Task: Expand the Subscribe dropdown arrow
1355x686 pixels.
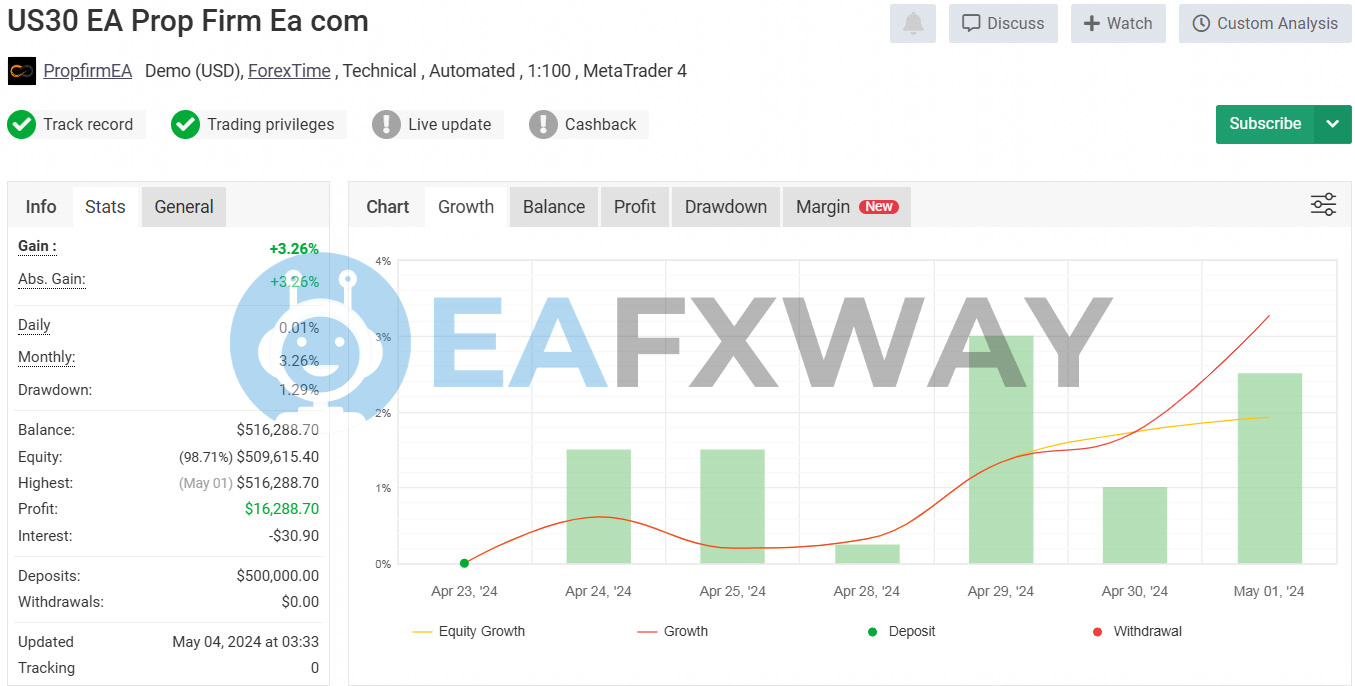Action: (1332, 124)
